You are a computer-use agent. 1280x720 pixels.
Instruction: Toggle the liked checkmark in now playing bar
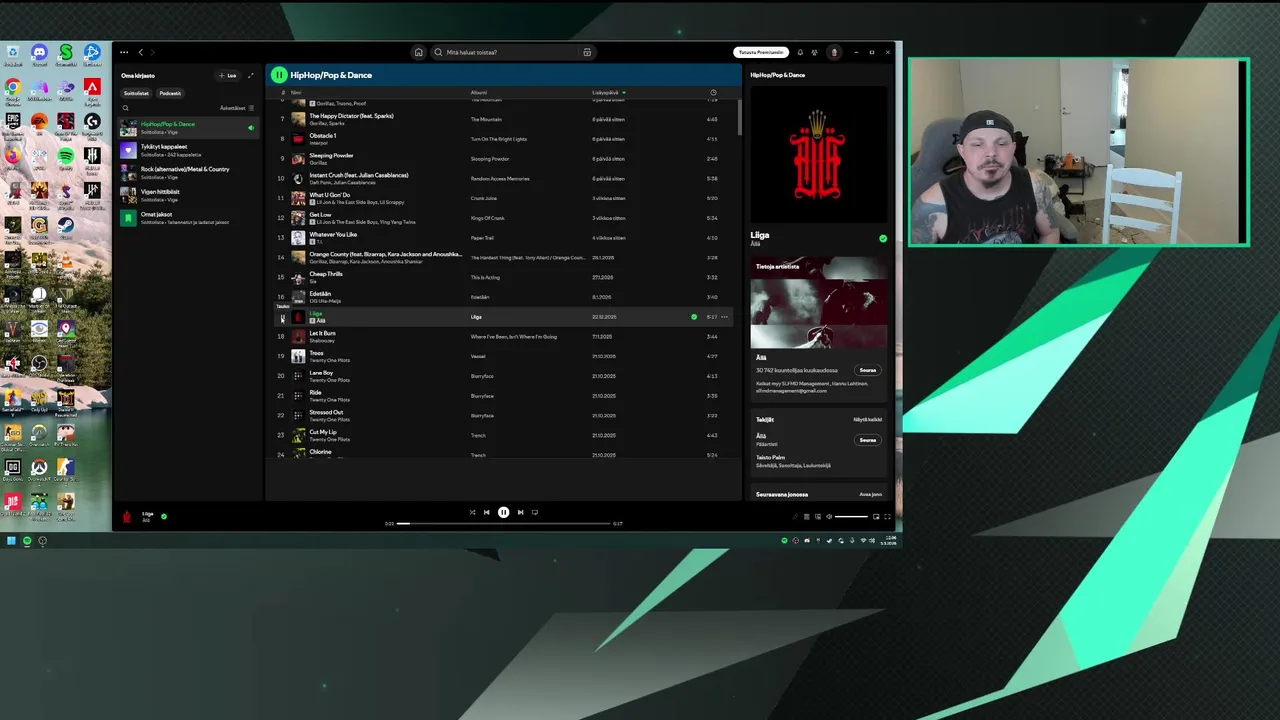tap(164, 517)
